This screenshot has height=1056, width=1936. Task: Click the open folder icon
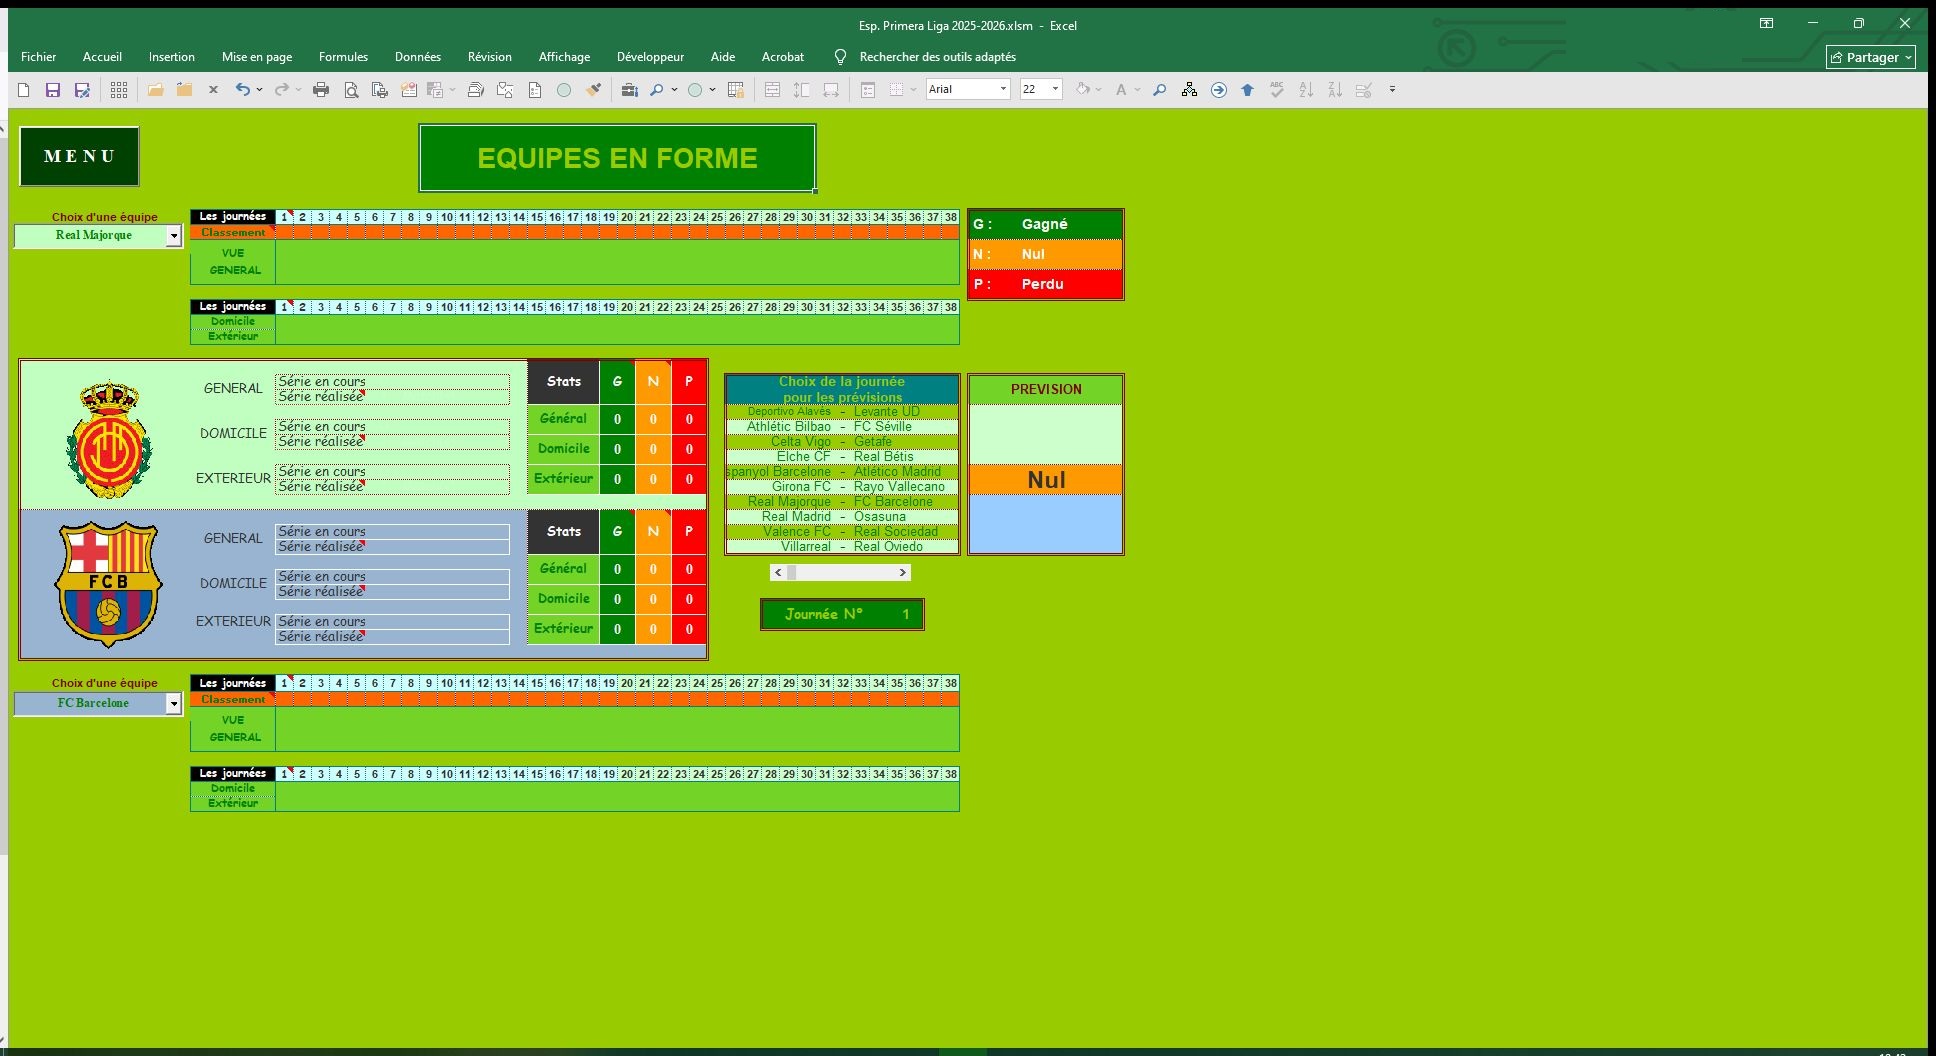(155, 90)
